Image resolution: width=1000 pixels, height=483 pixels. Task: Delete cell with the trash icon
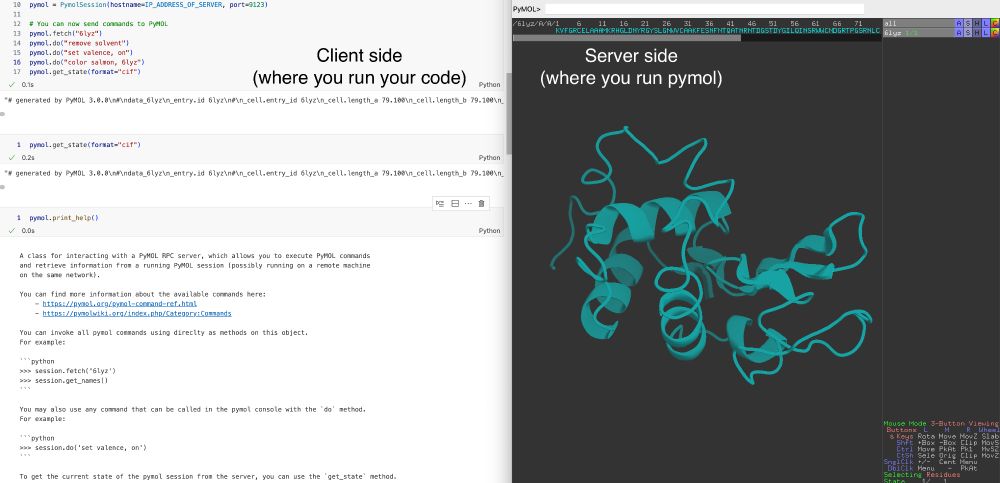[x=482, y=204]
